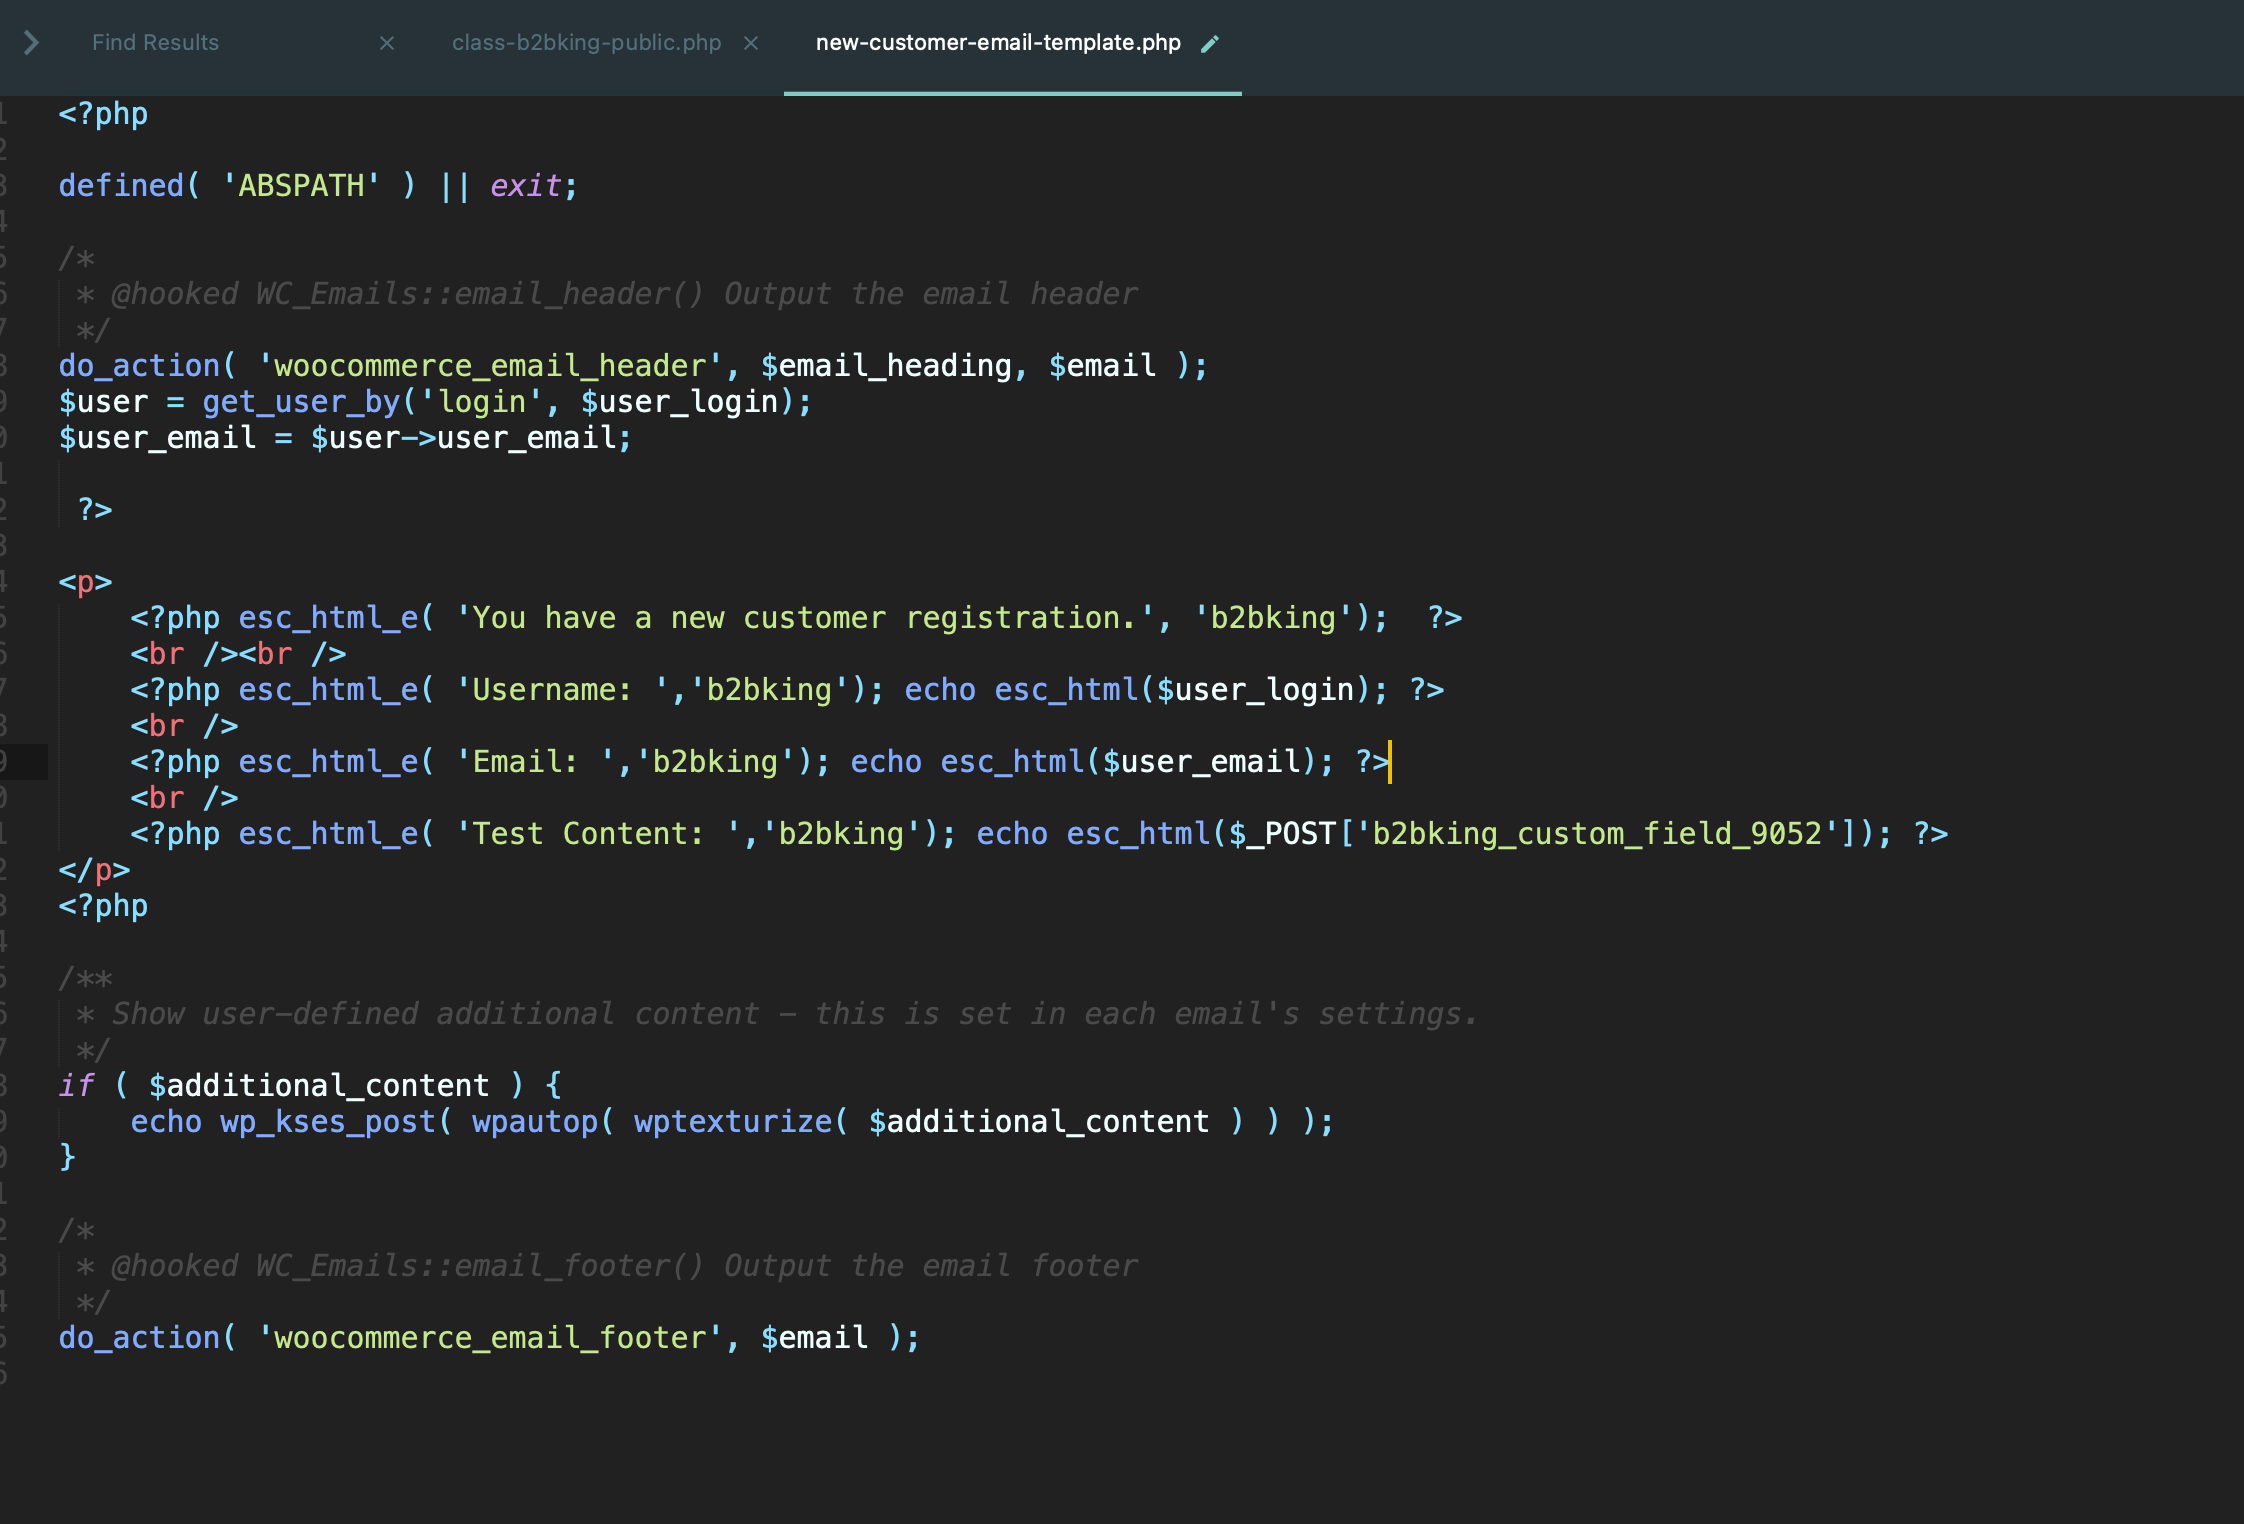Click 'woocommerce_email_footer' string
This screenshot has width=2244, height=1524.
490,1338
